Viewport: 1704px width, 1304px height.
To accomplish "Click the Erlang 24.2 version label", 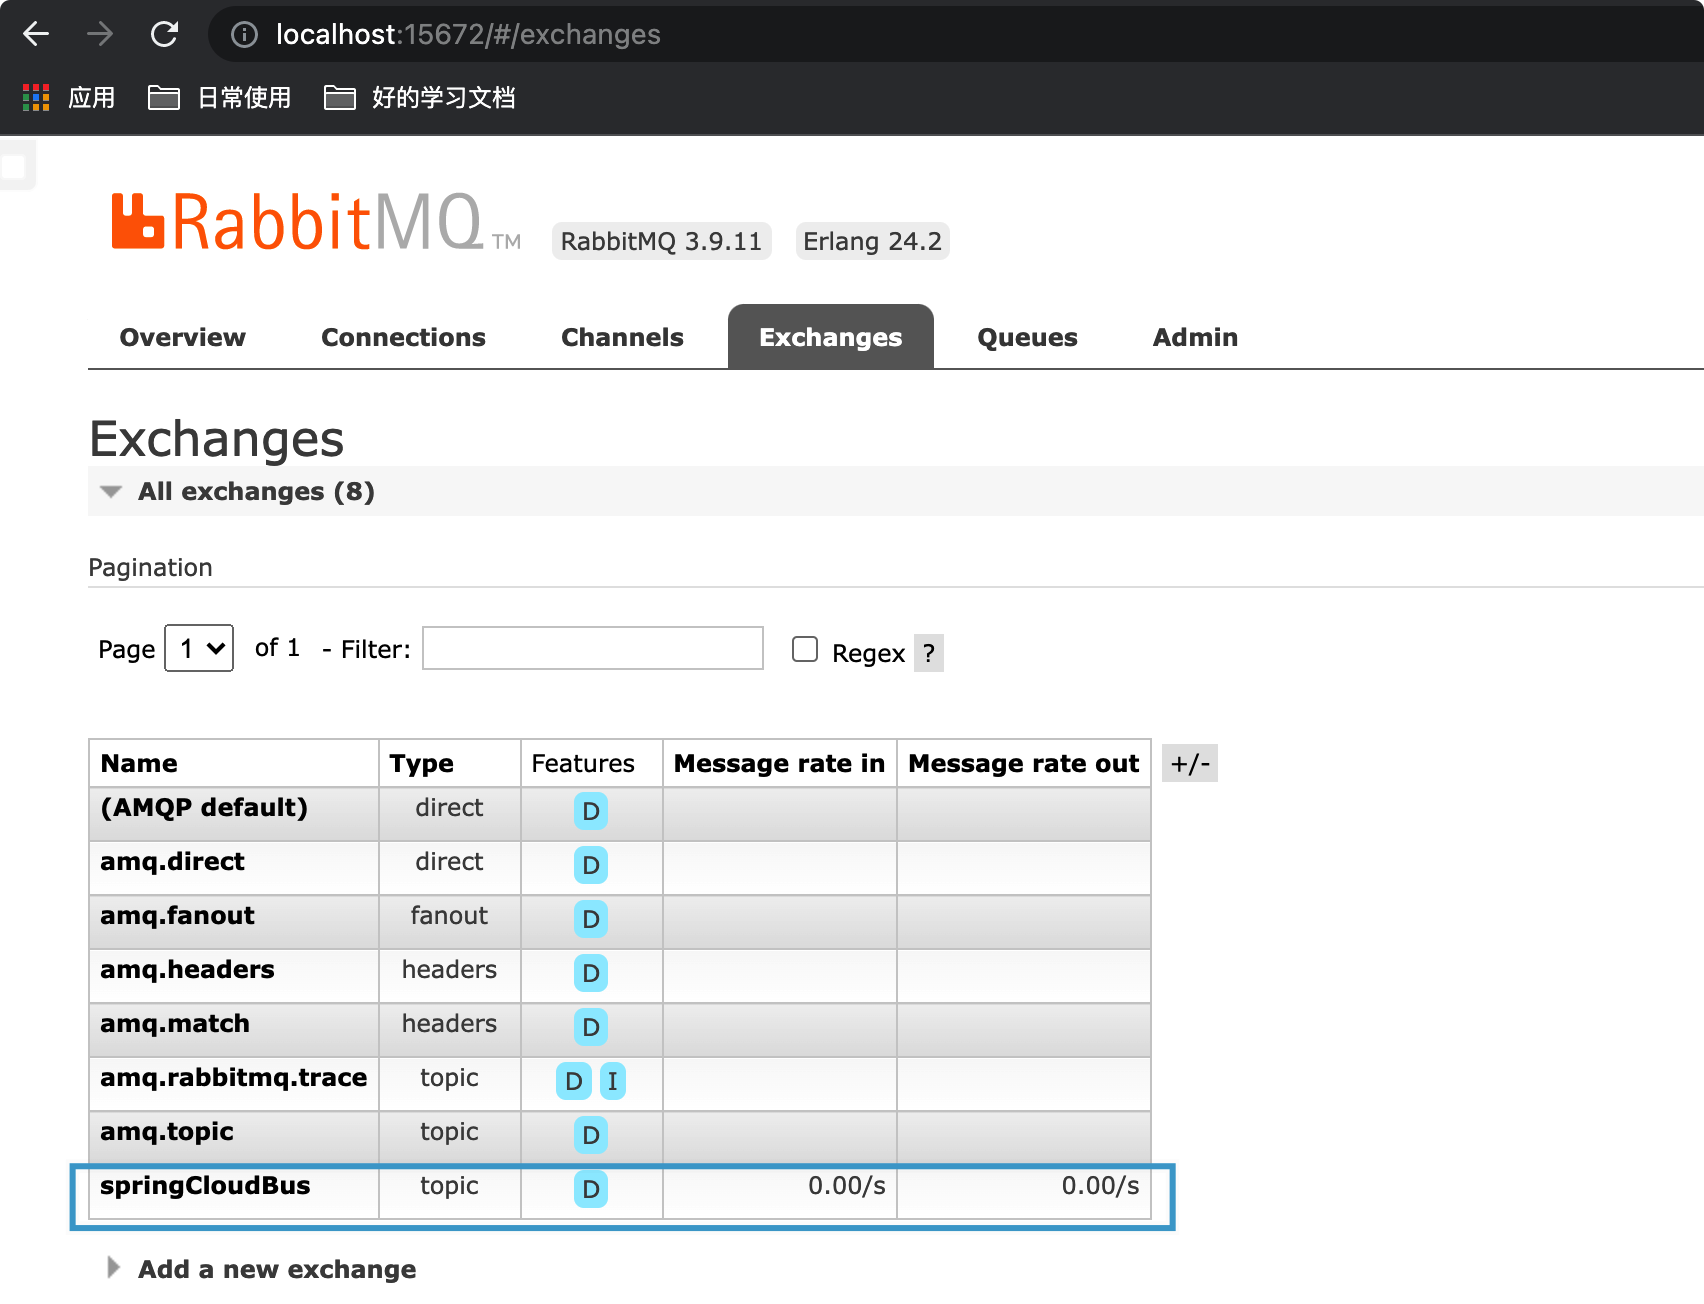I will 873,241.
